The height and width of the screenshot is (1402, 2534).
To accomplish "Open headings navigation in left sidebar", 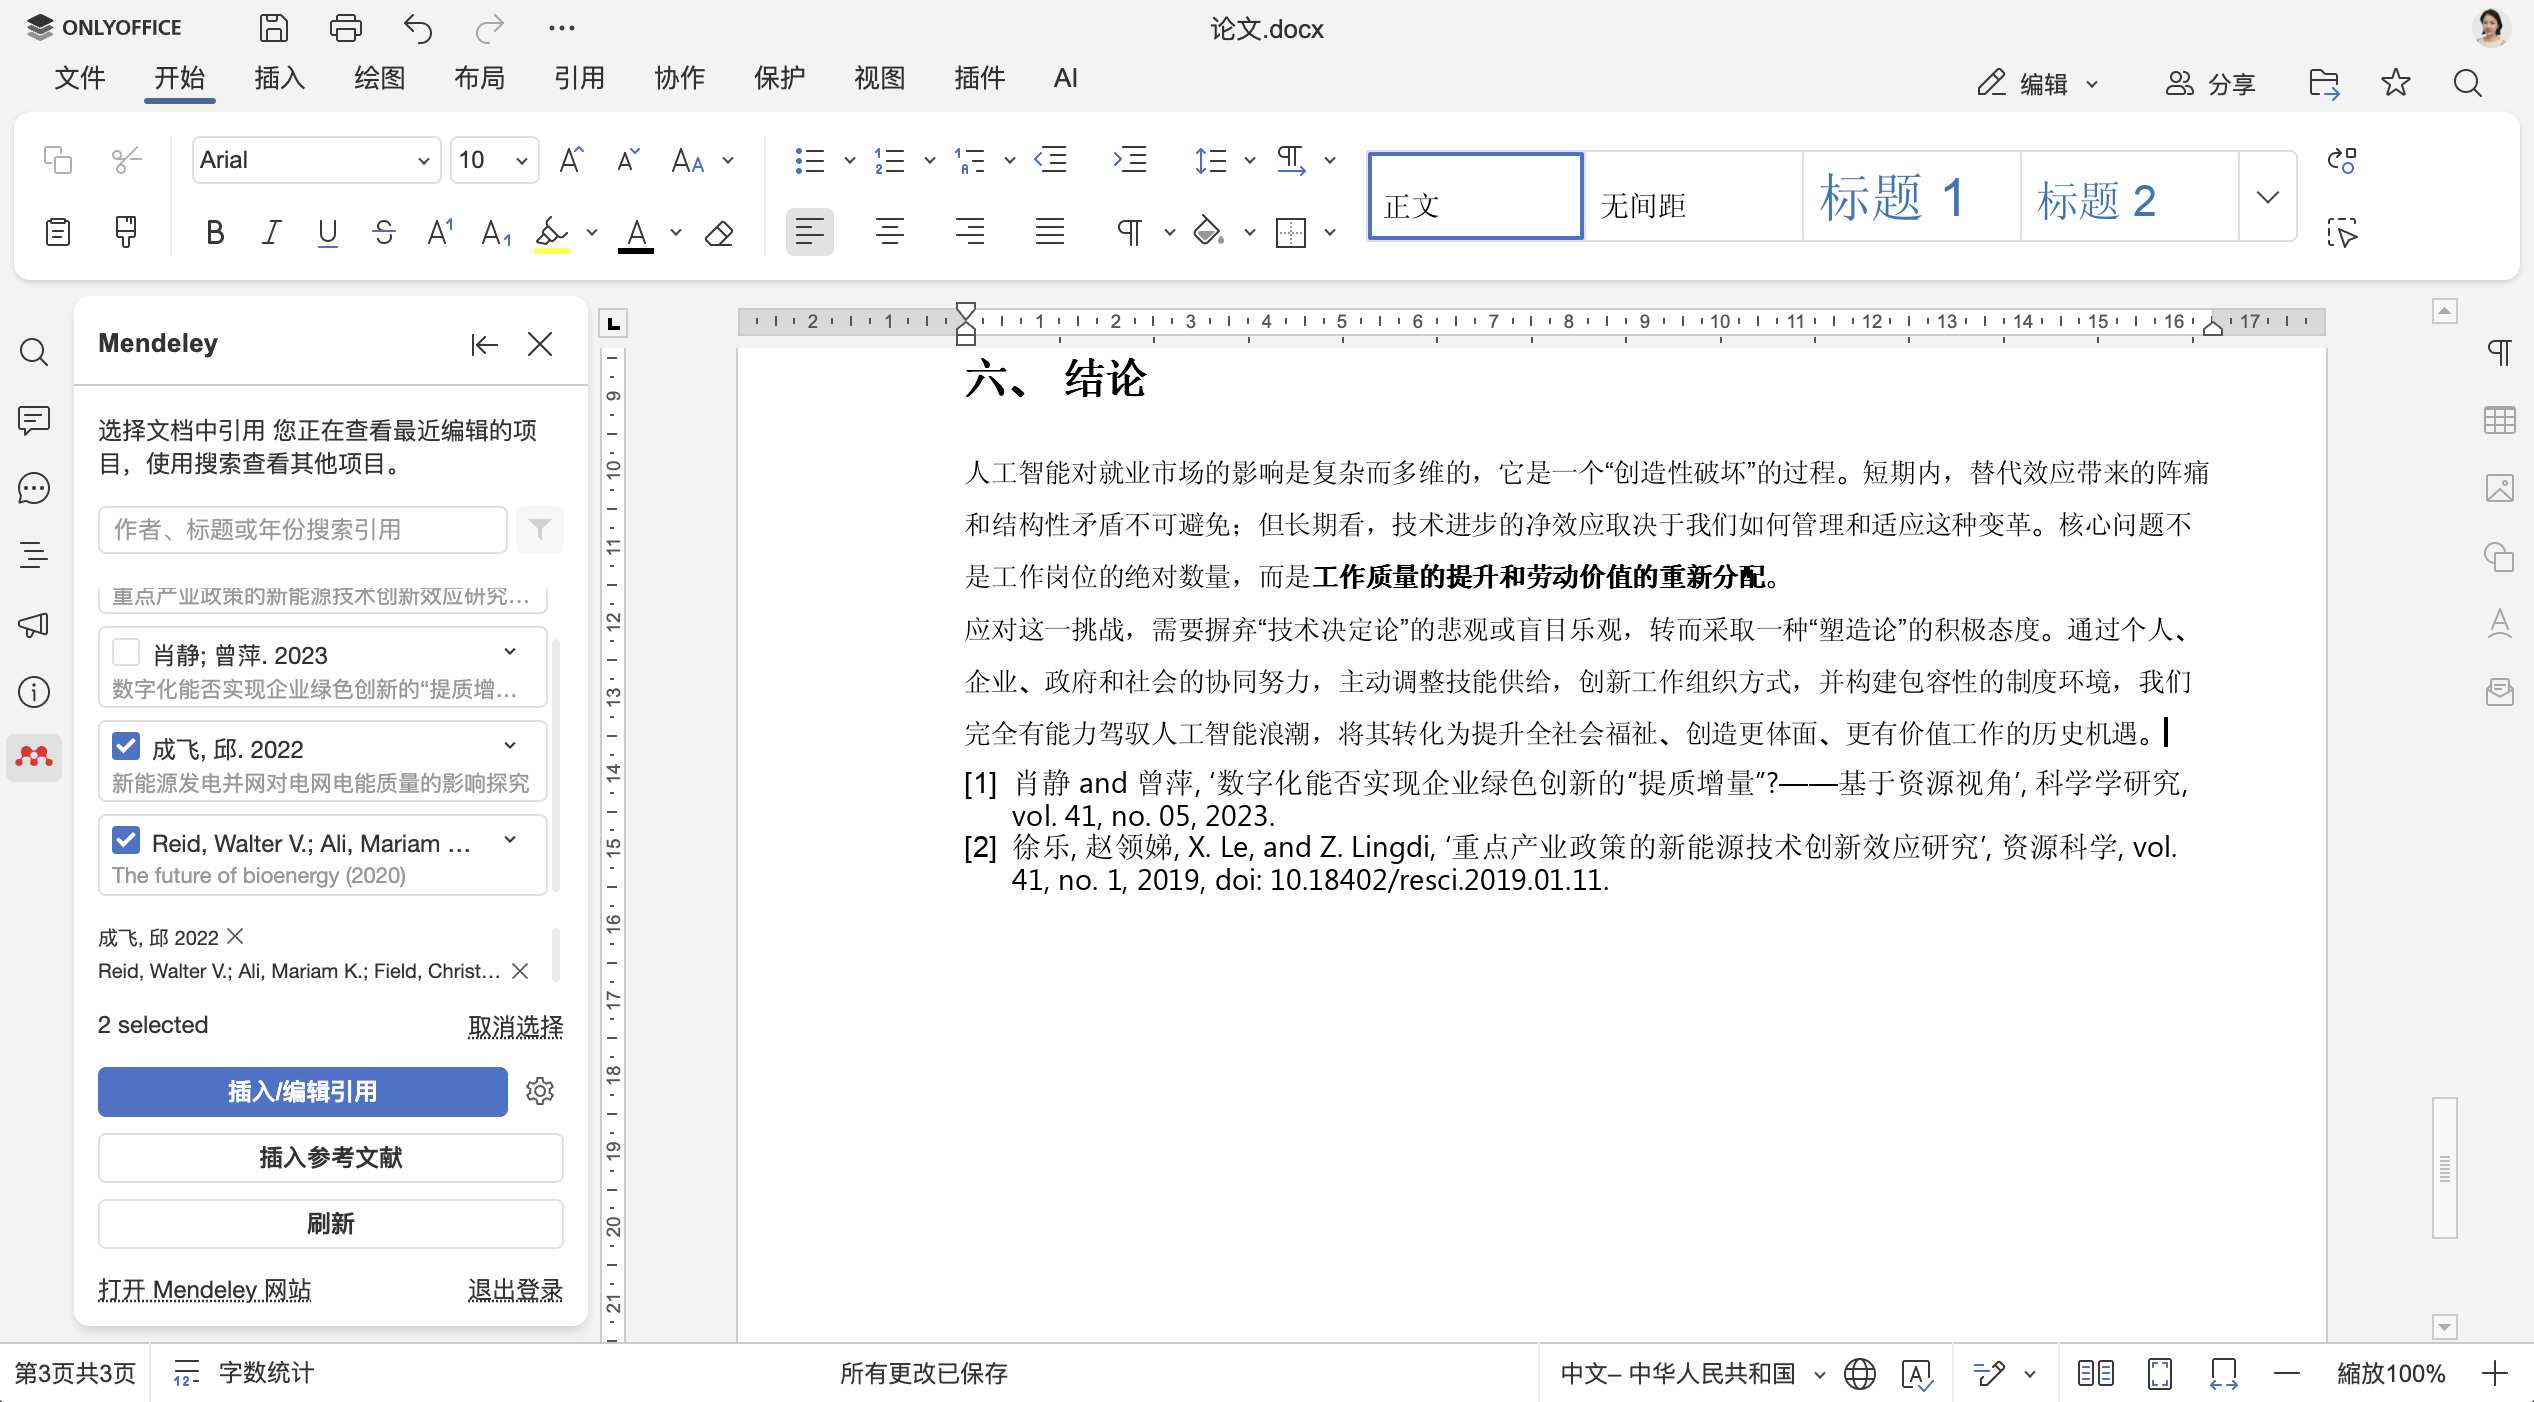I will pyautogui.click(x=34, y=554).
